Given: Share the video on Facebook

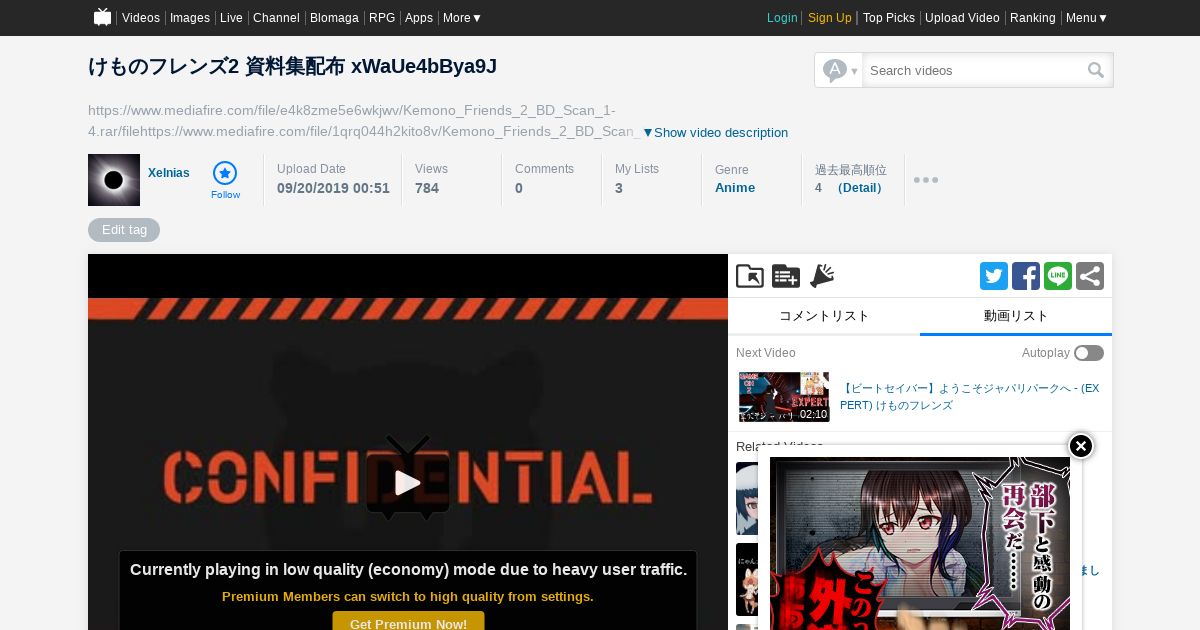Looking at the screenshot, I should point(1026,276).
